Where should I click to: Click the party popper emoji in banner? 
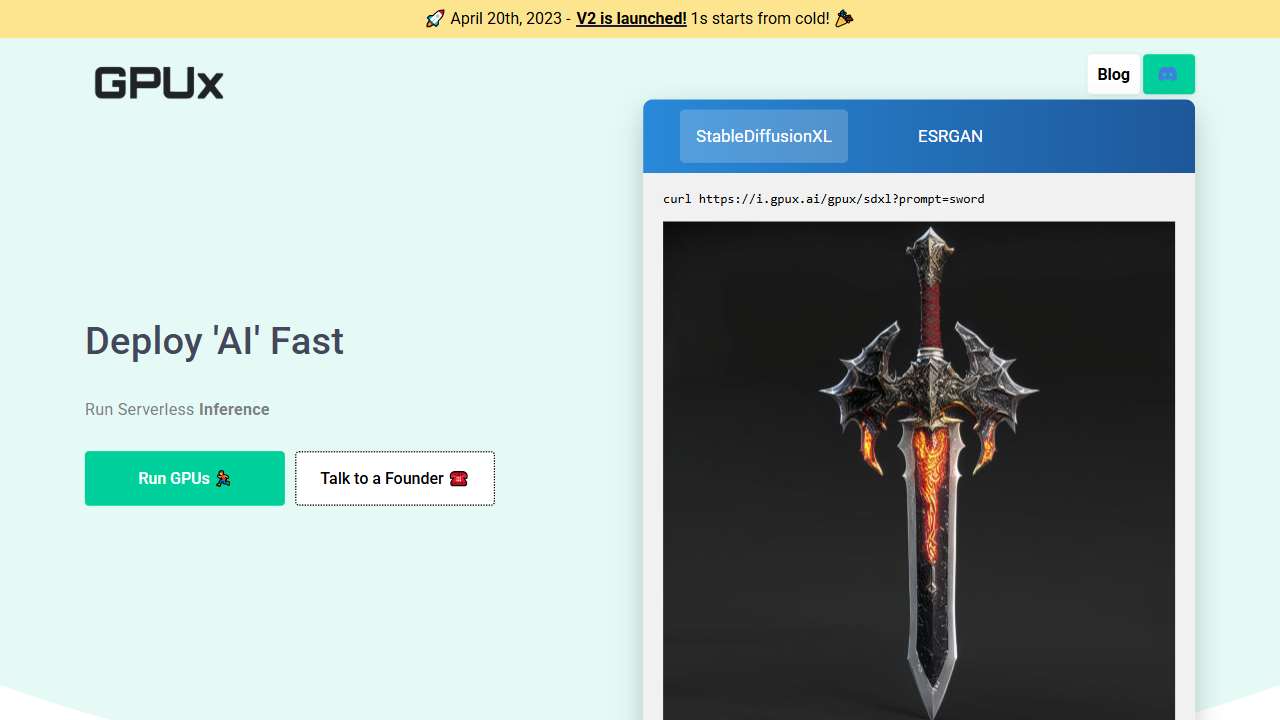(844, 19)
